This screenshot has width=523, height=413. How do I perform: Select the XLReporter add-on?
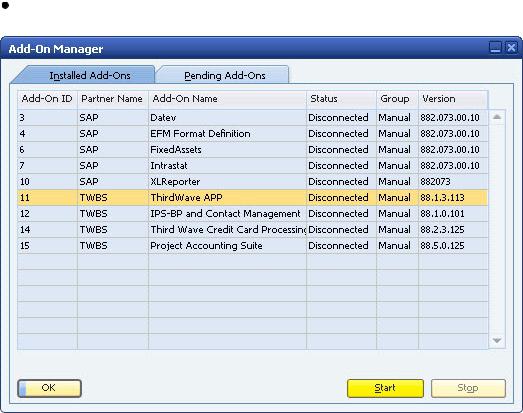click(x=252, y=181)
